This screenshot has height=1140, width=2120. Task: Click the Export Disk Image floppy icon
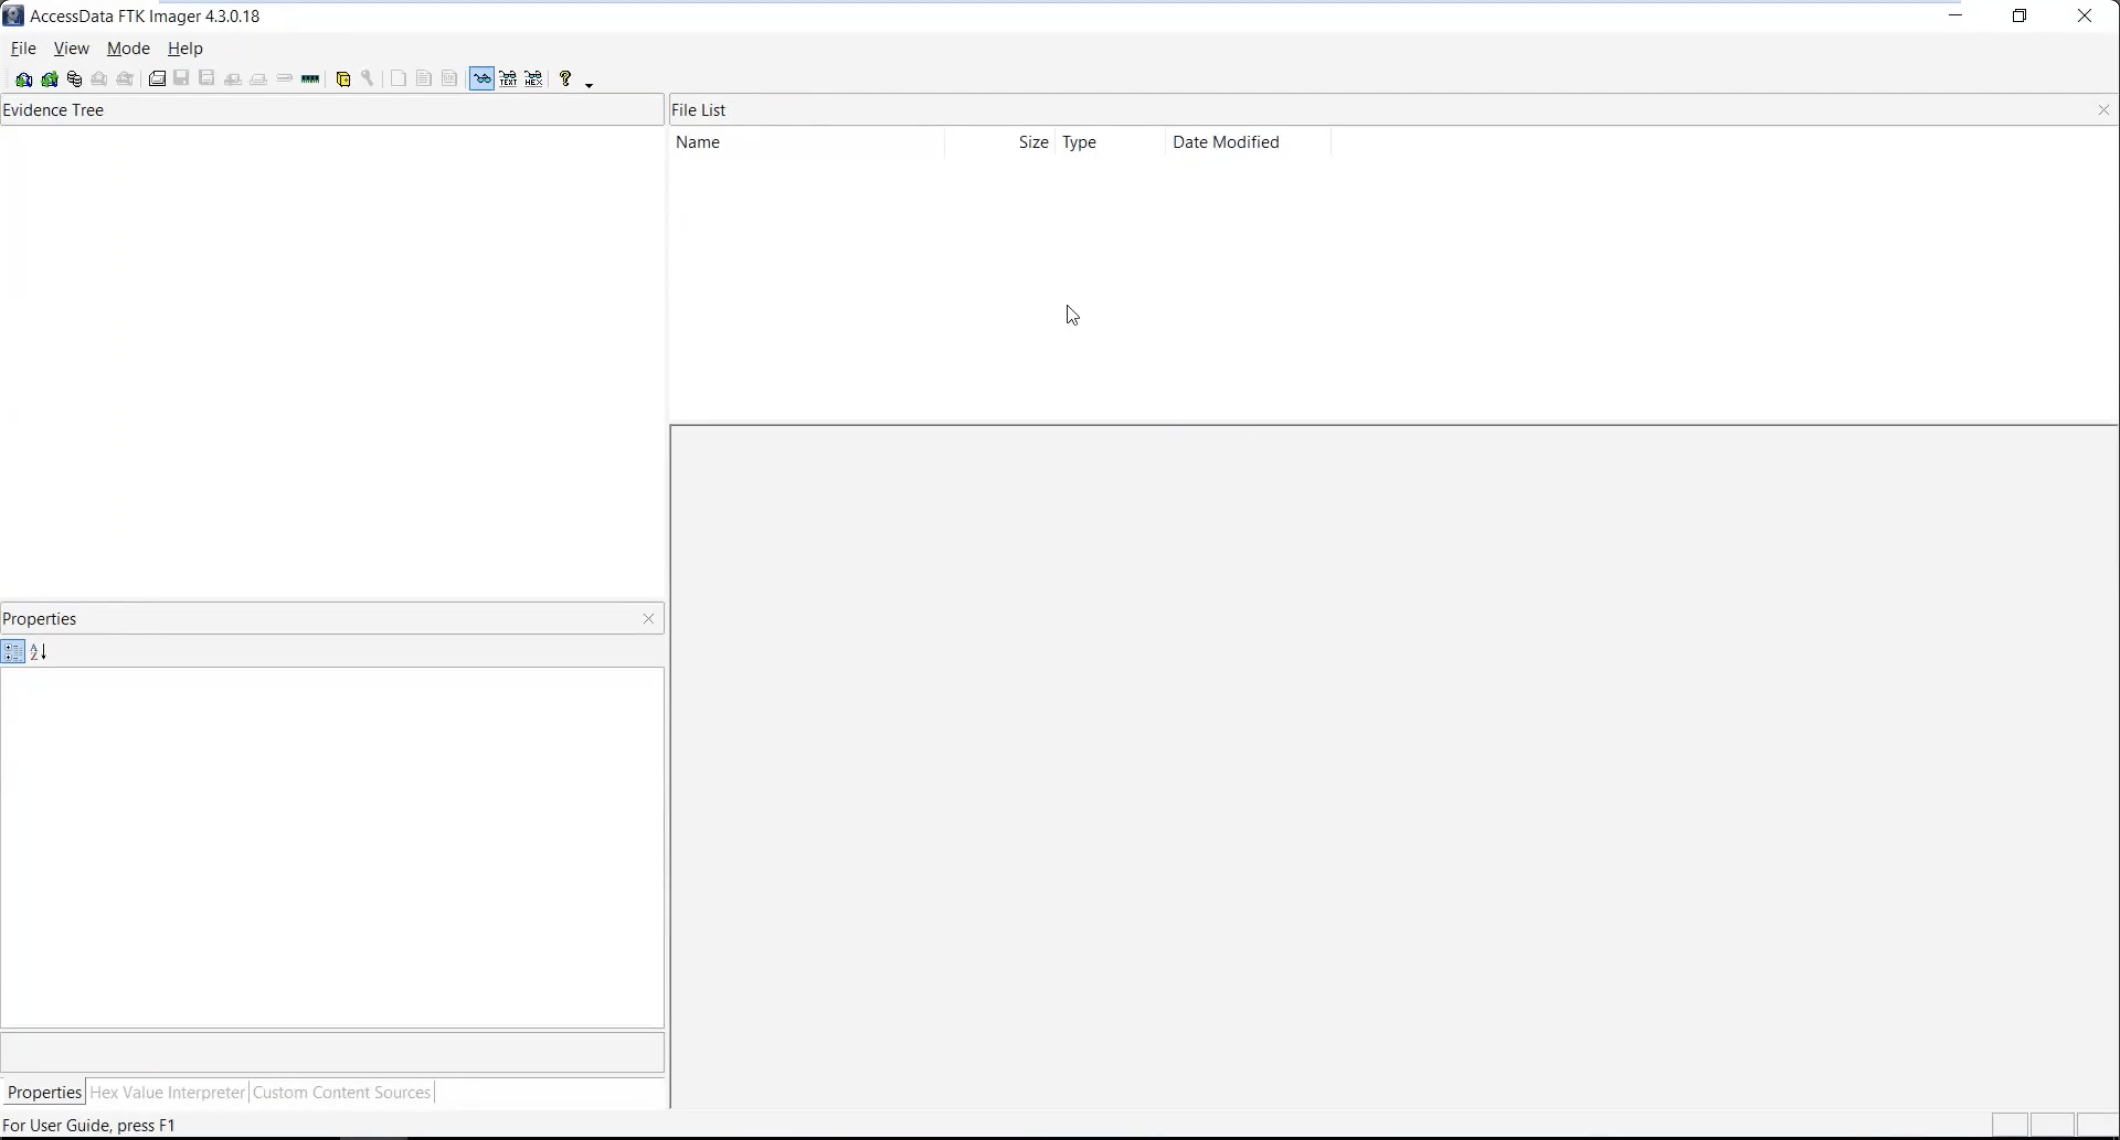coord(181,79)
